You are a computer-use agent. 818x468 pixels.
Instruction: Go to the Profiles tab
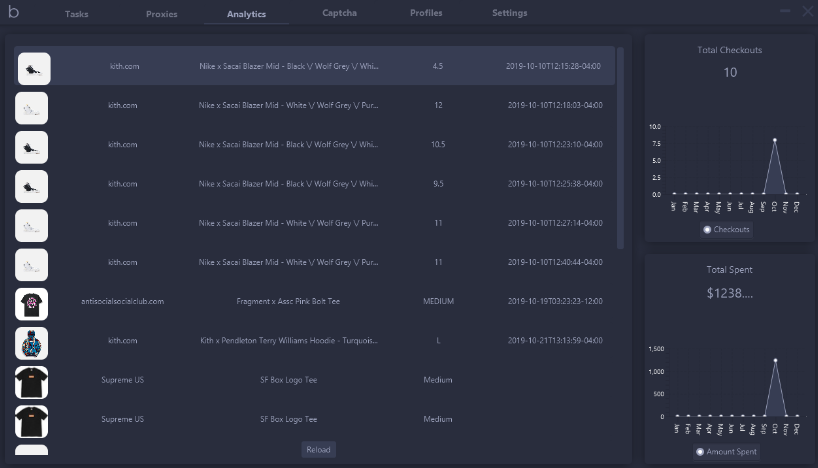[426, 13]
